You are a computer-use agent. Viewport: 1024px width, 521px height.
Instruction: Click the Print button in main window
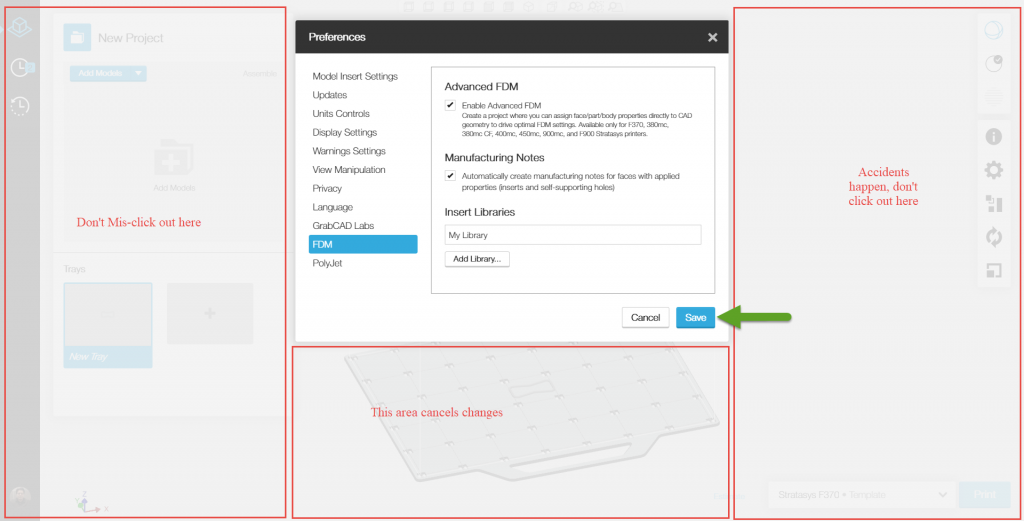[x=984, y=495]
